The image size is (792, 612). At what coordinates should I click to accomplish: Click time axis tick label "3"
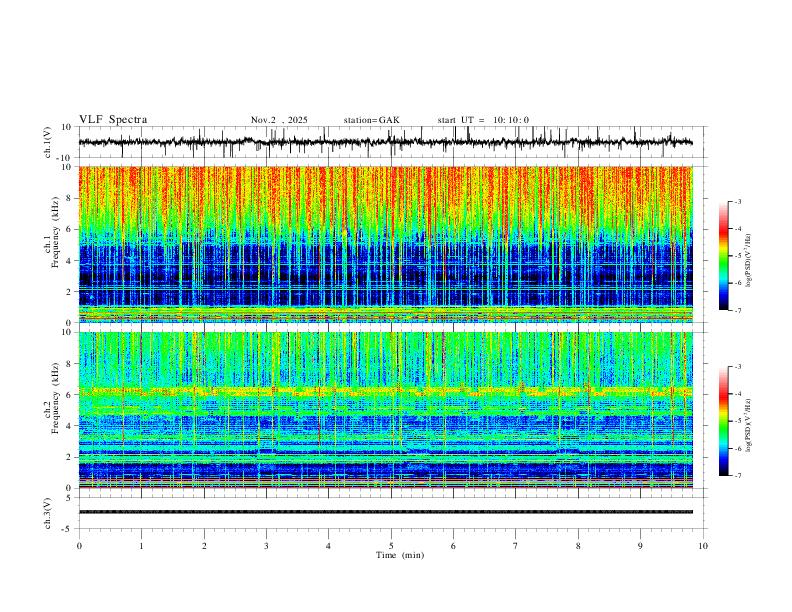(266, 546)
